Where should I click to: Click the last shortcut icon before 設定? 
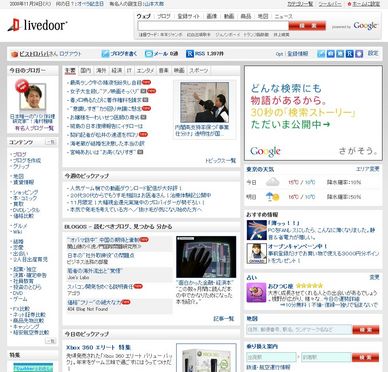359,54
